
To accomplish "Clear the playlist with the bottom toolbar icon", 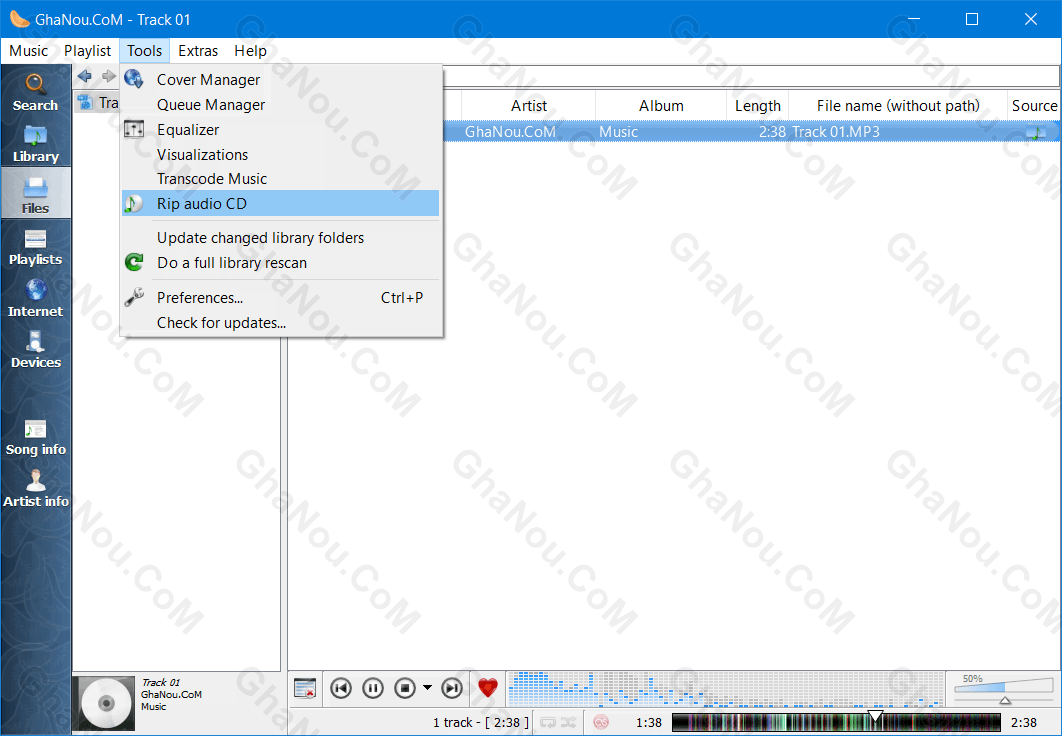I will click(305, 688).
